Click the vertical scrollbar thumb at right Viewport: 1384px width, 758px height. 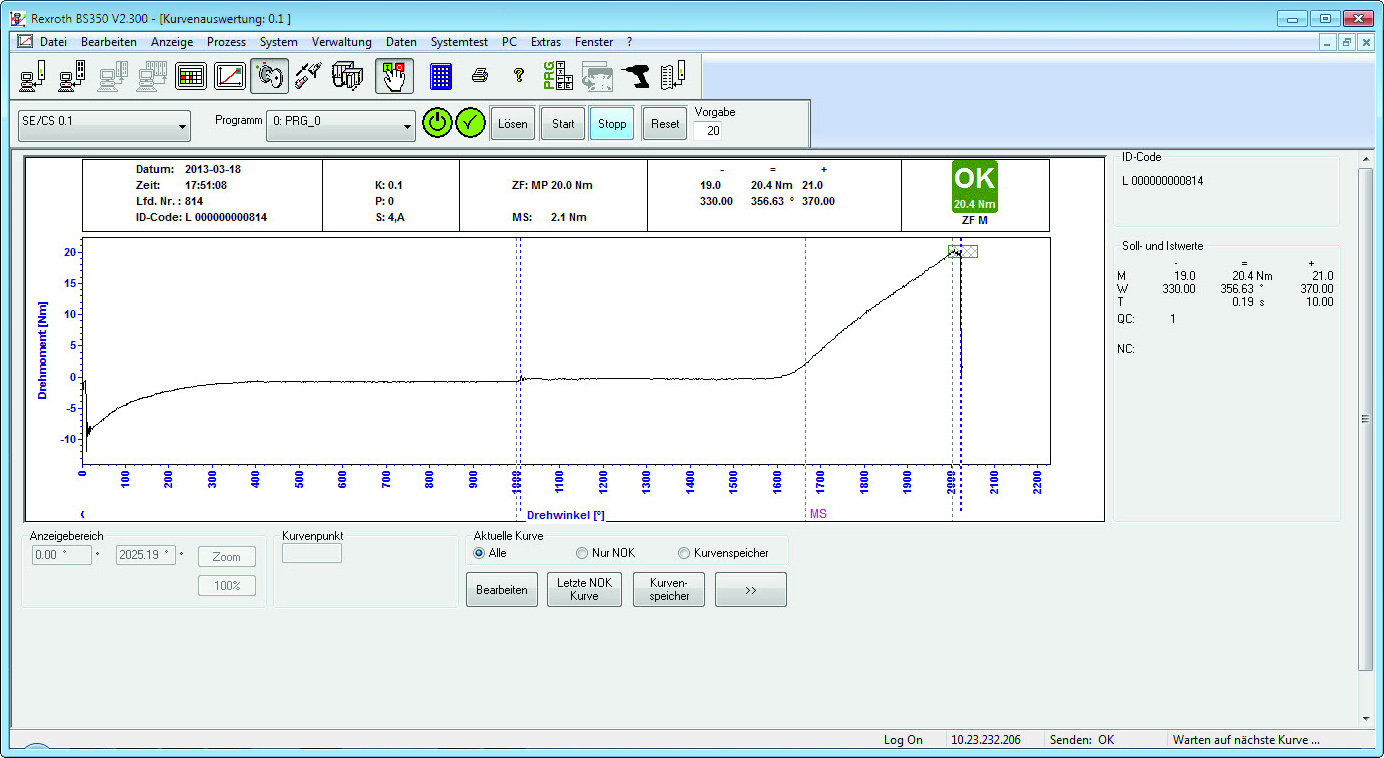click(x=1365, y=419)
